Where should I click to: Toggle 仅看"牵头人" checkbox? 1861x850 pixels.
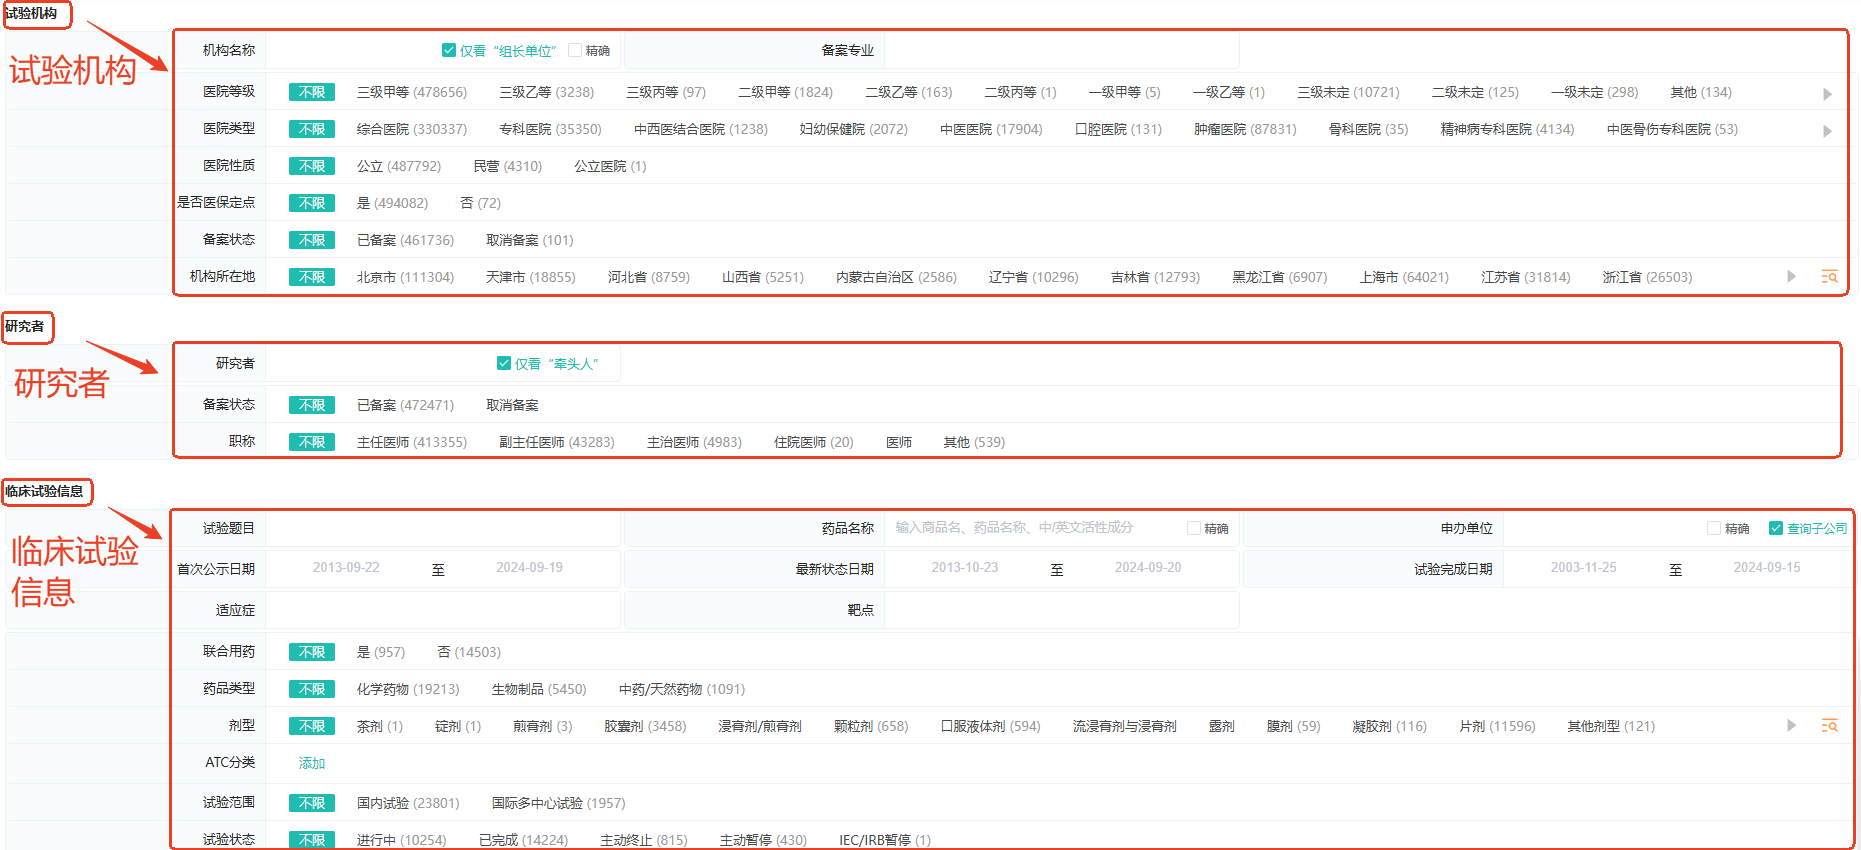click(x=504, y=364)
